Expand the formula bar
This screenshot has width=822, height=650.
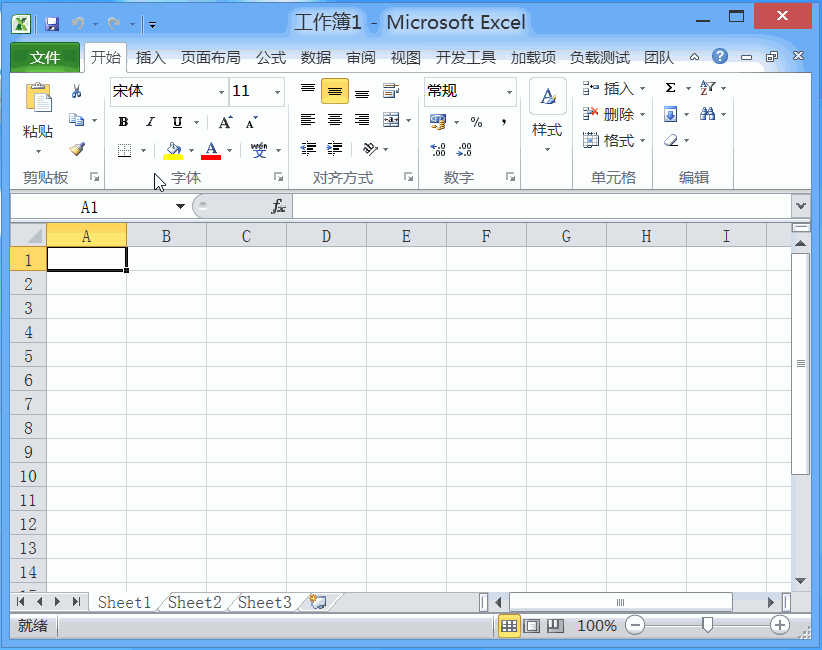(x=801, y=206)
